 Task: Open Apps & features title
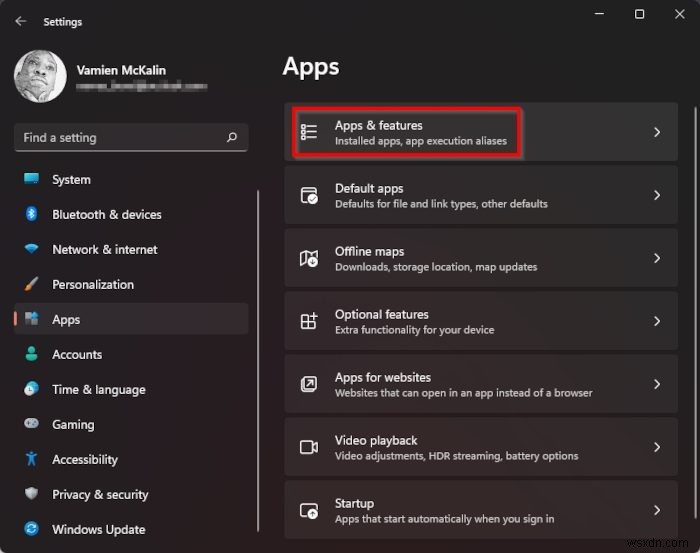coord(379,125)
